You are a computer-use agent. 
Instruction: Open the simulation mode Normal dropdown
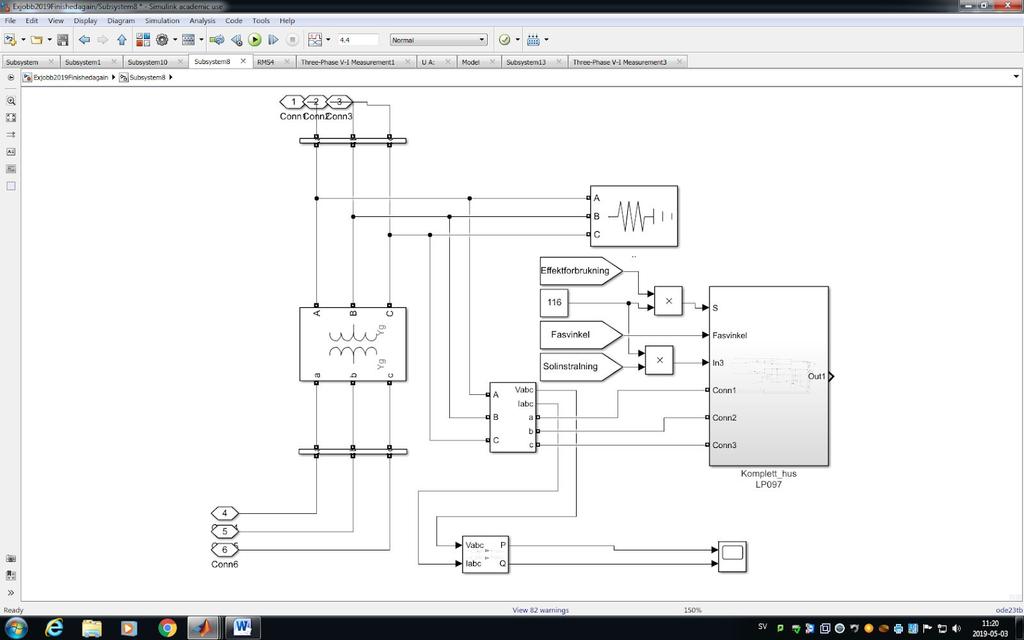[x=438, y=40]
